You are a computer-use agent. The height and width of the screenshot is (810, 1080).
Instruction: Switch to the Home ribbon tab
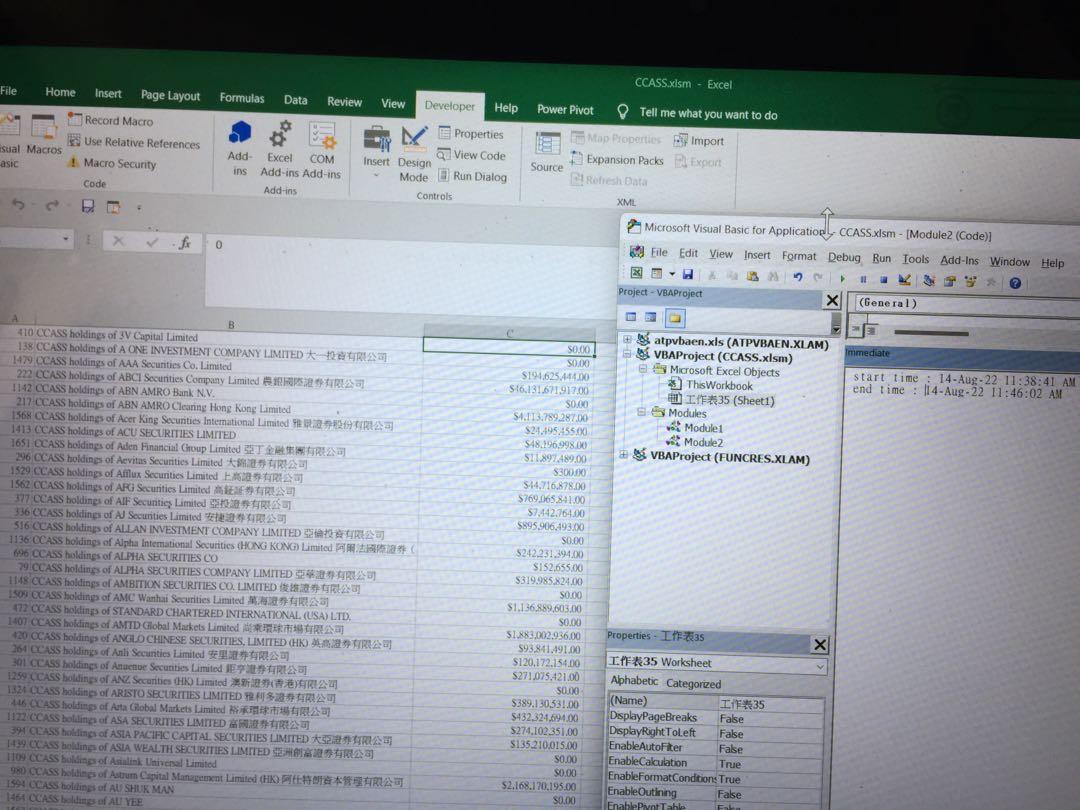[60, 92]
